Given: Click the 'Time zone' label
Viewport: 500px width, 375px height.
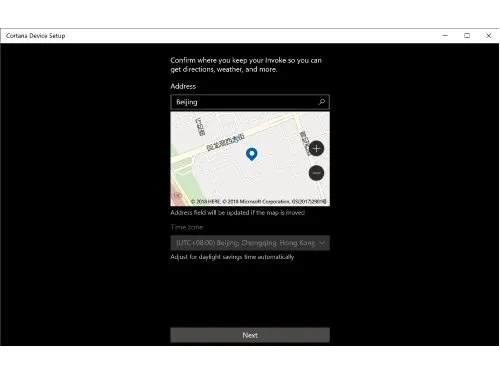Looking at the screenshot, I should tap(187, 227).
